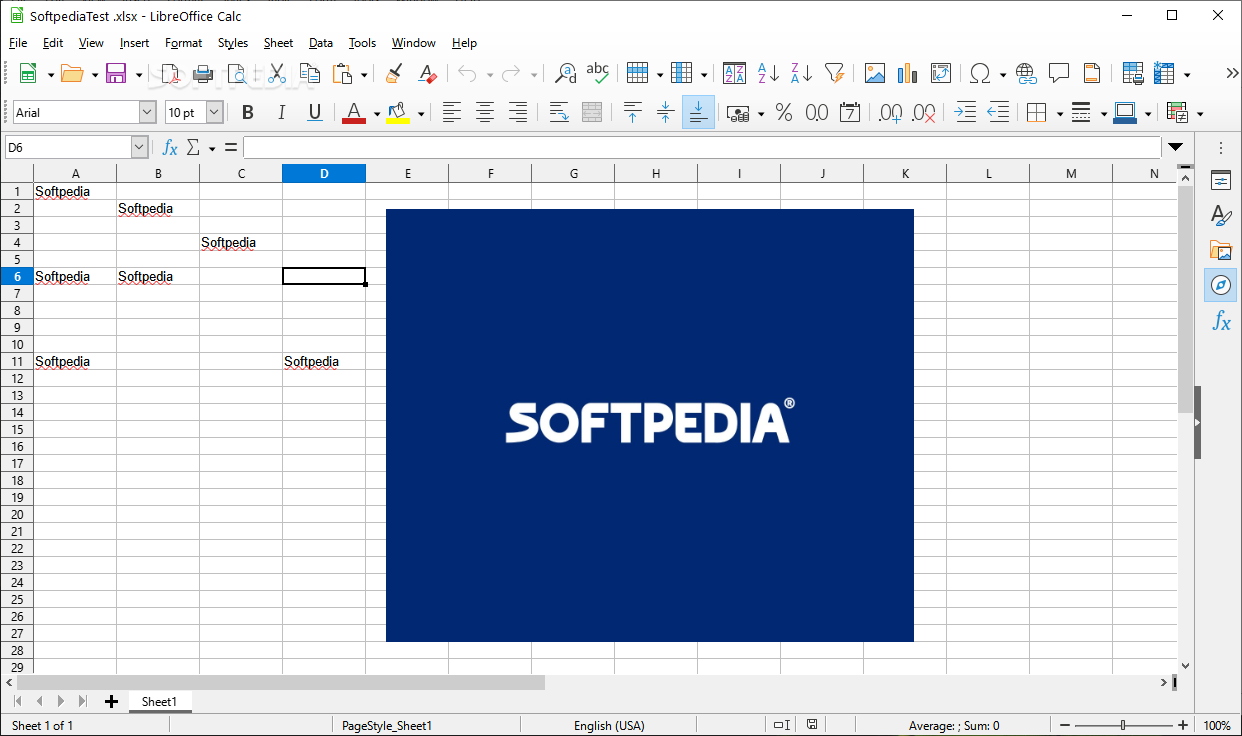1242x736 pixels.
Task: Open Find & Replace
Action: coord(566,73)
